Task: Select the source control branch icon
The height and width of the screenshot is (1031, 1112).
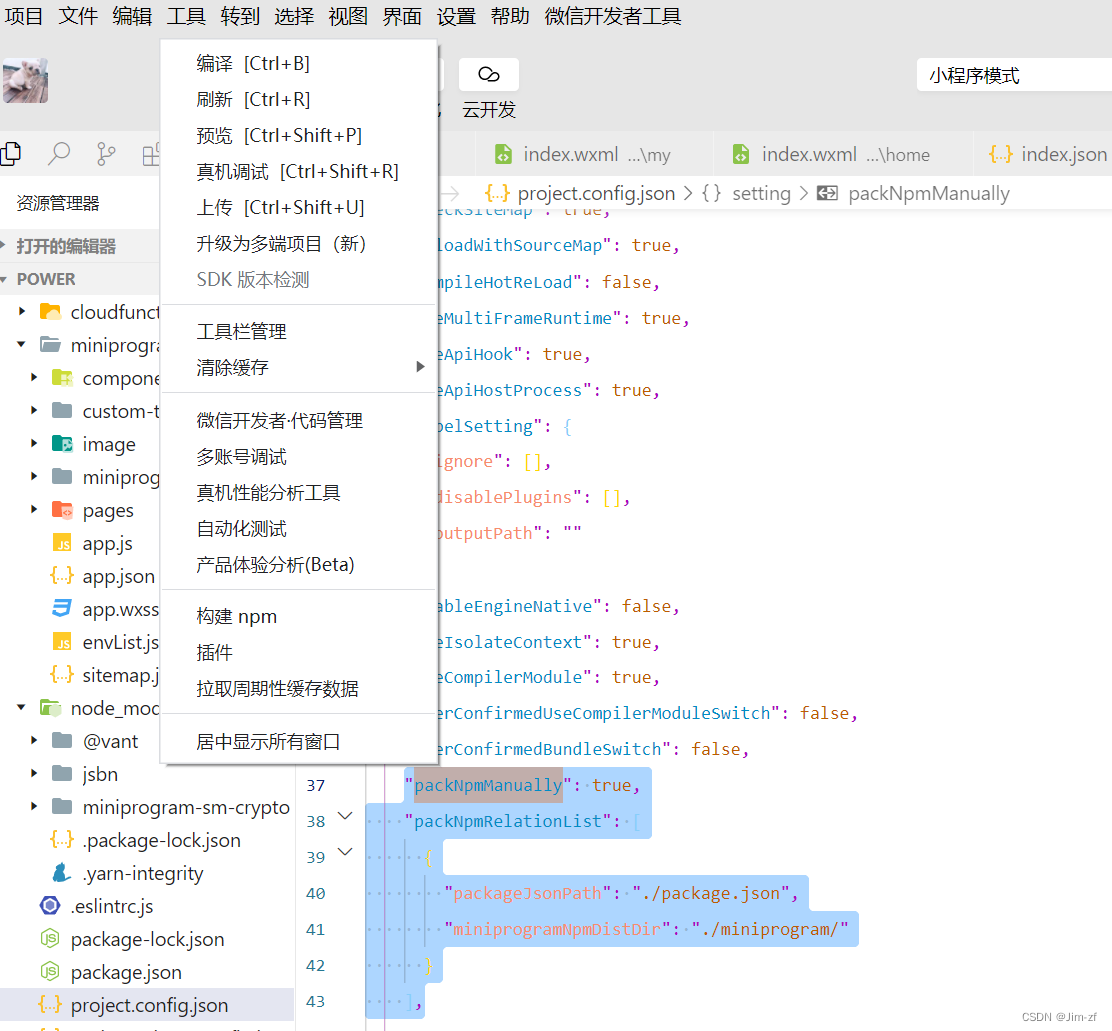Action: tap(105, 153)
